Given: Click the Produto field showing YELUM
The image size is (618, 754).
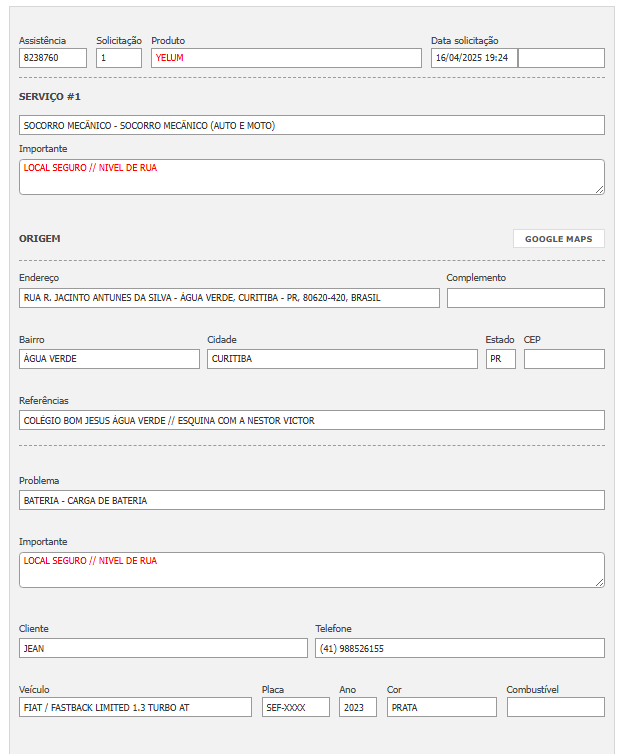Looking at the screenshot, I should click(x=286, y=58).
